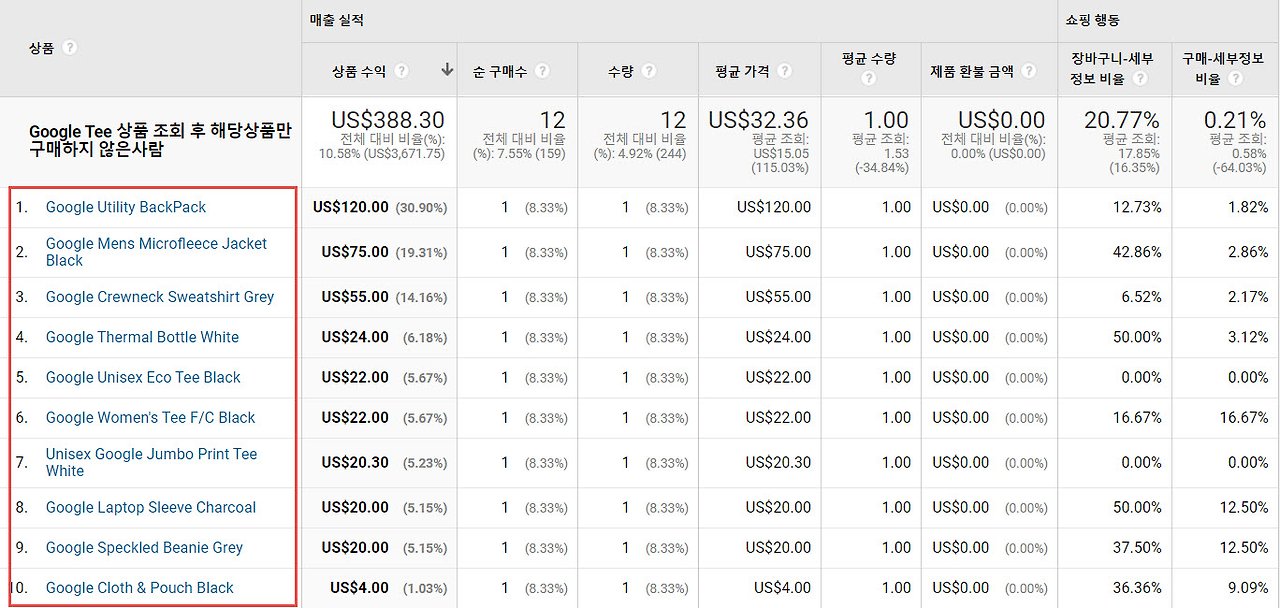Click the average quantity summary 1.00
The image size is (1280, 608).
[x=886, y=121]
